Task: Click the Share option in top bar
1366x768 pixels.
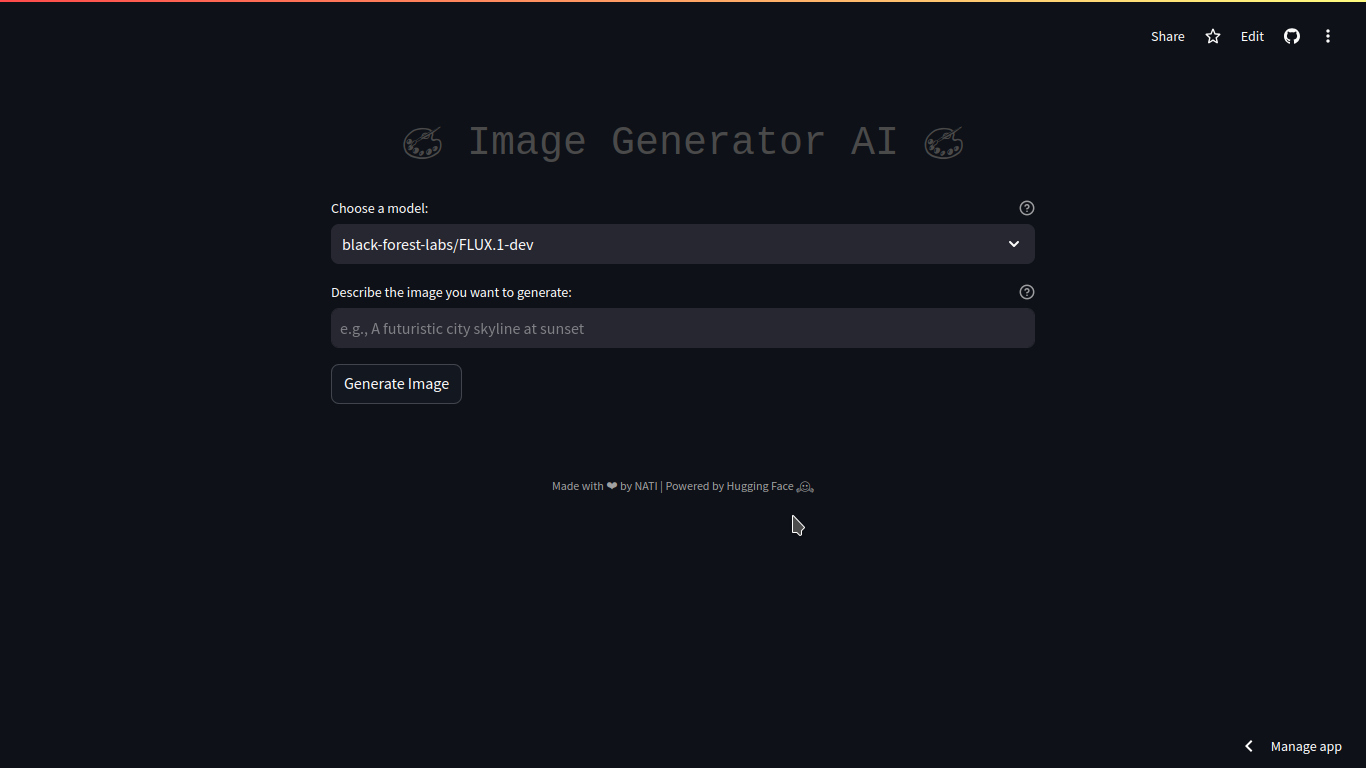Action: 1167,36
